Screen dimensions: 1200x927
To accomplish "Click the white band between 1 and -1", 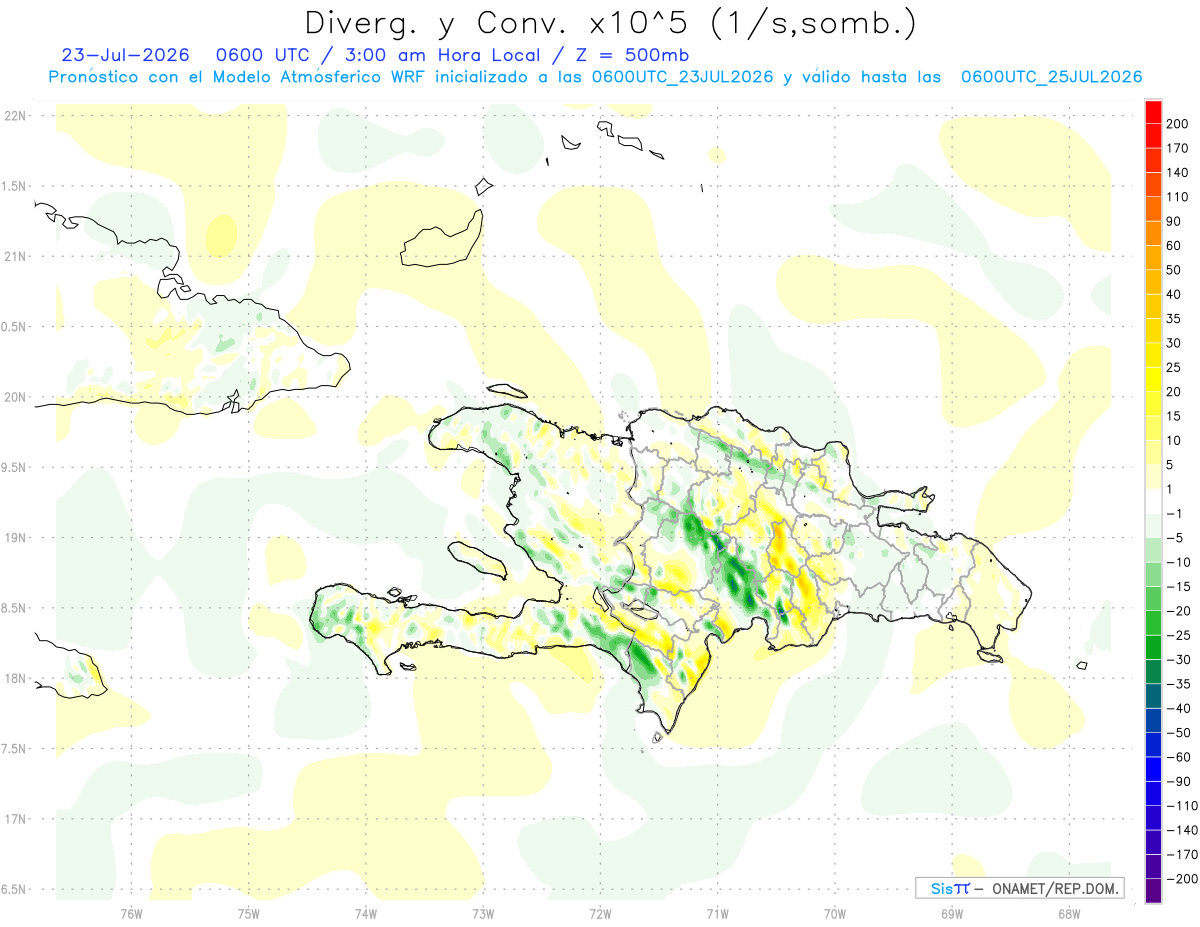I will tap(1153, 502).
